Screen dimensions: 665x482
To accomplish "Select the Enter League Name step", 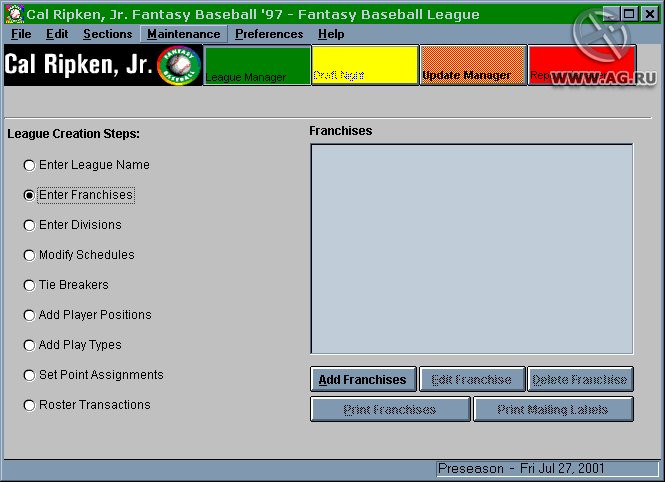I will pos(86,165).
